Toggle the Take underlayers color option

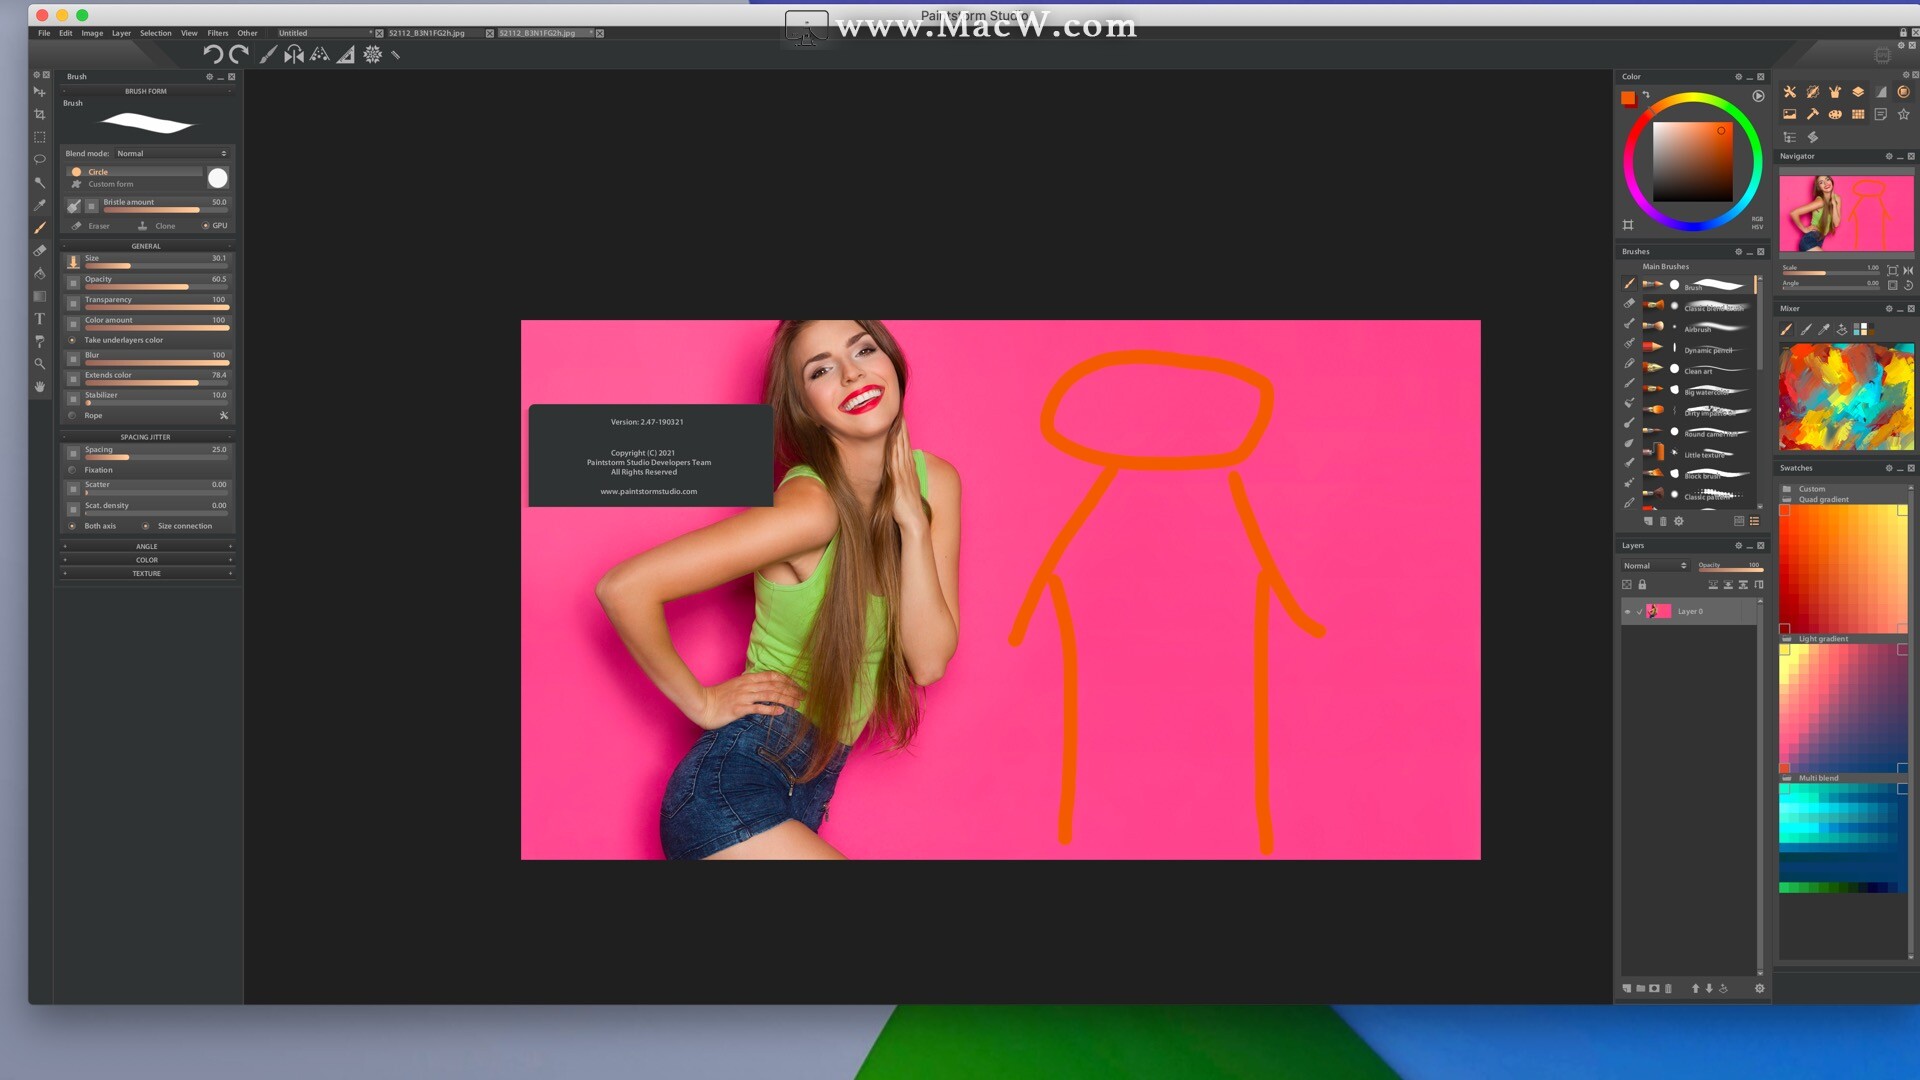click(x=72, y=340)
